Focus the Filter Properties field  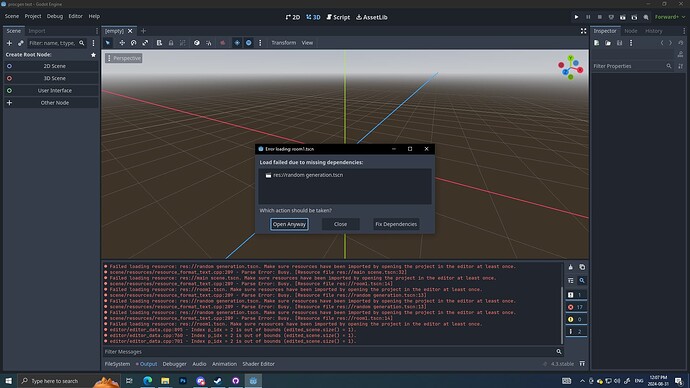pos(632,66)
